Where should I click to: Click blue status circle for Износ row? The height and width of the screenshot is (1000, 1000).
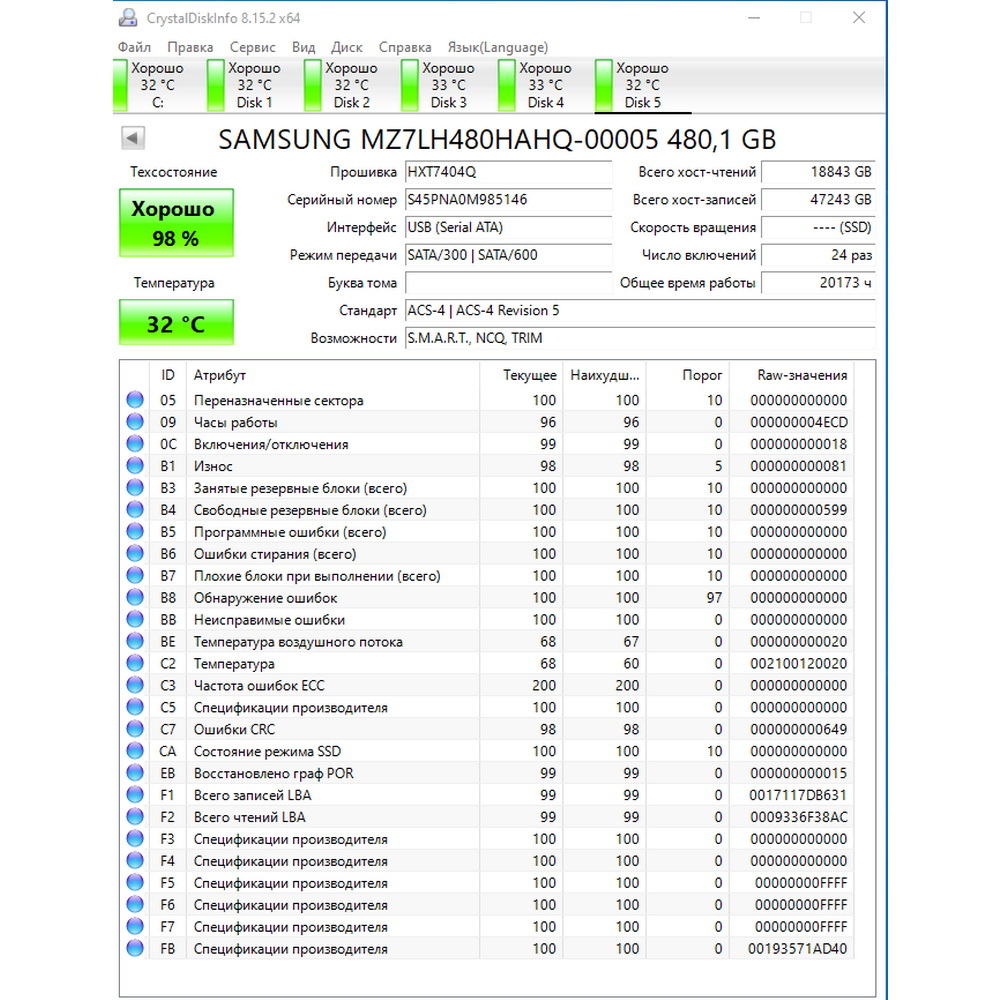pyautogui.click(x=135, y=466)
